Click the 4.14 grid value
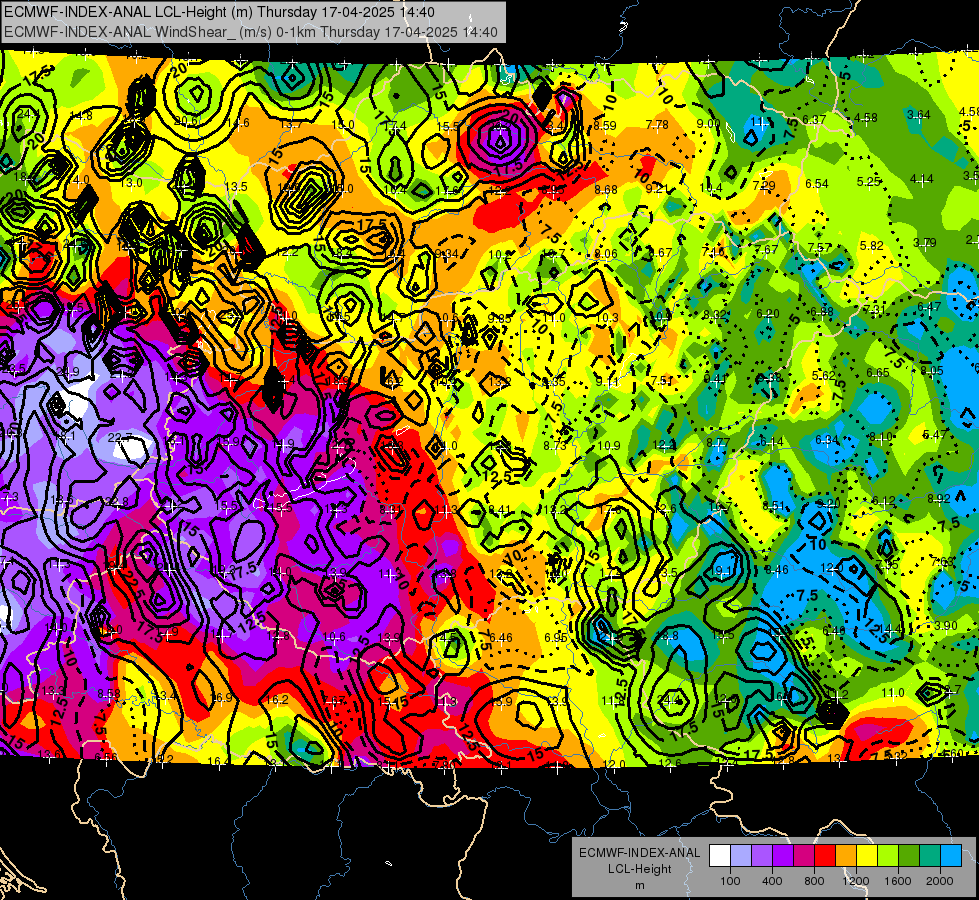The image size is (979, 900). point(922,179)
